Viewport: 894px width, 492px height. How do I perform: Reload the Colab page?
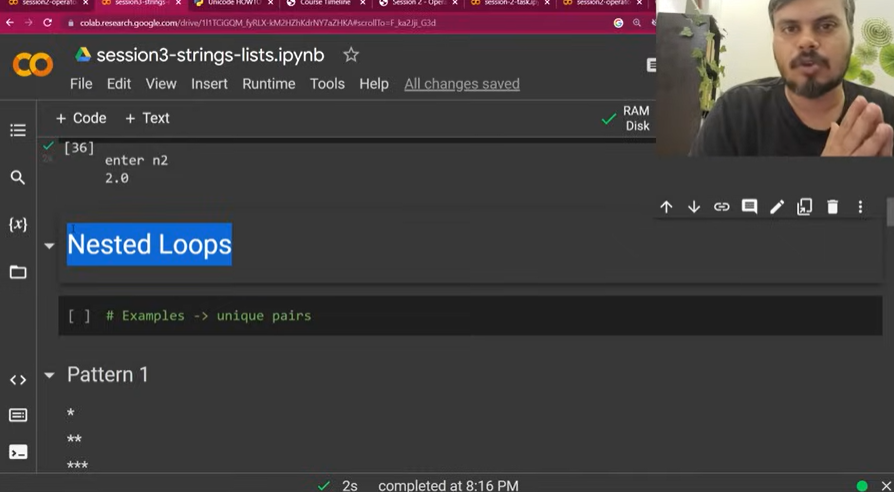coord(47,23)
